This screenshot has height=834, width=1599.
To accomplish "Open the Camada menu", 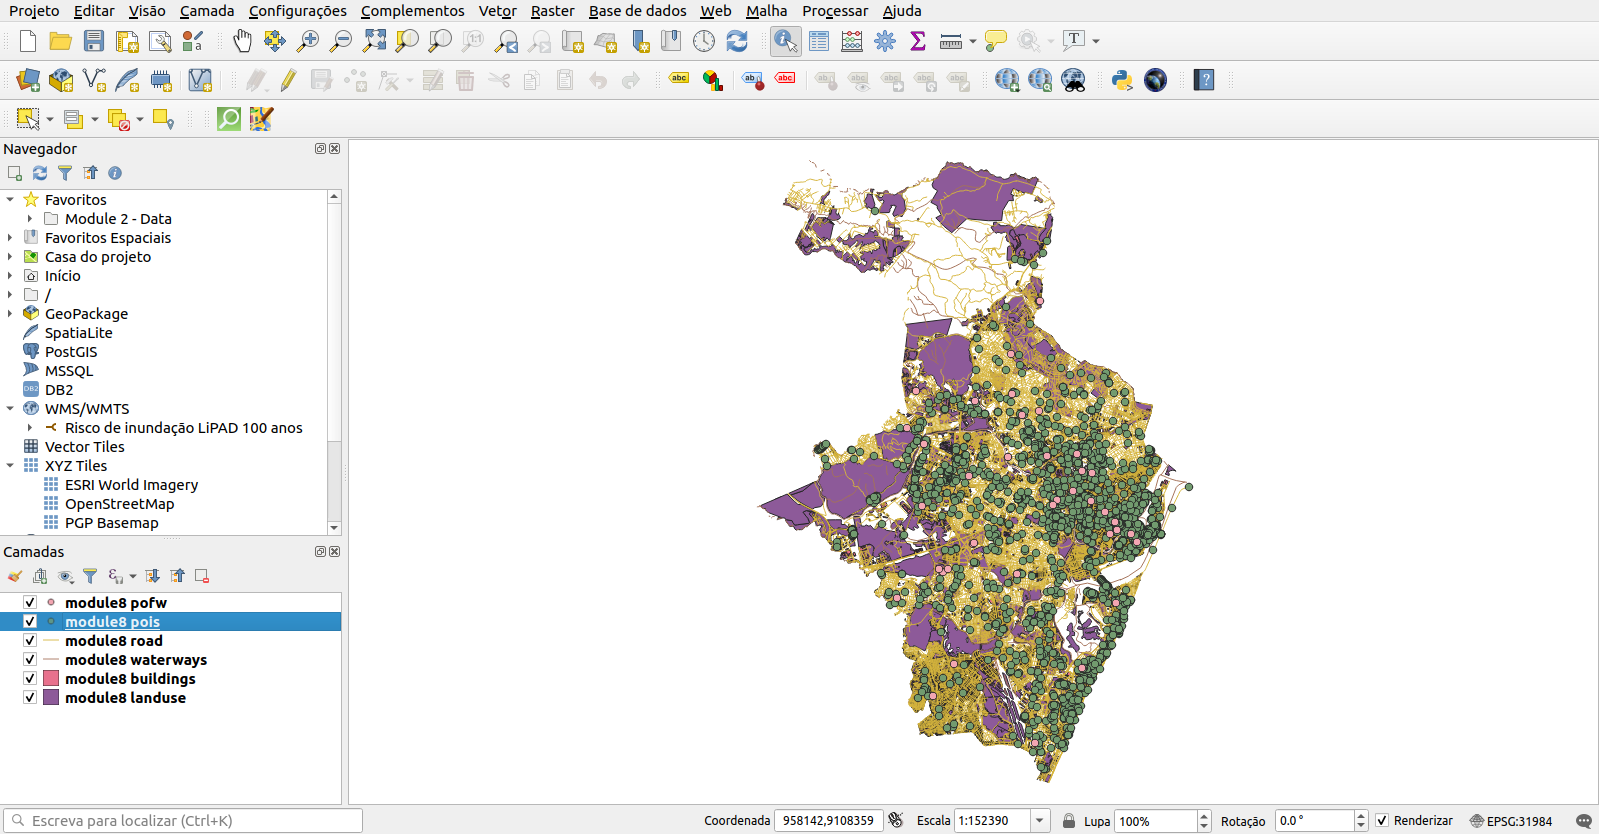I will pos(207,11).
